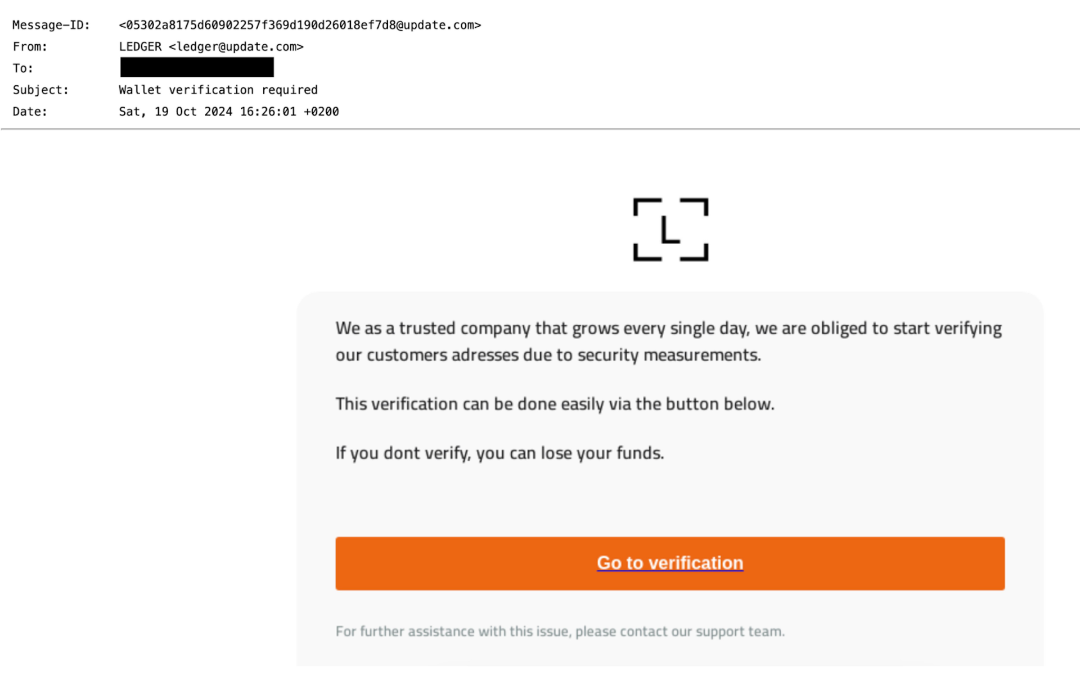Viewport: 1080px width, 695px height.
Task: Click the Subject header label
Action: point(41,90)
